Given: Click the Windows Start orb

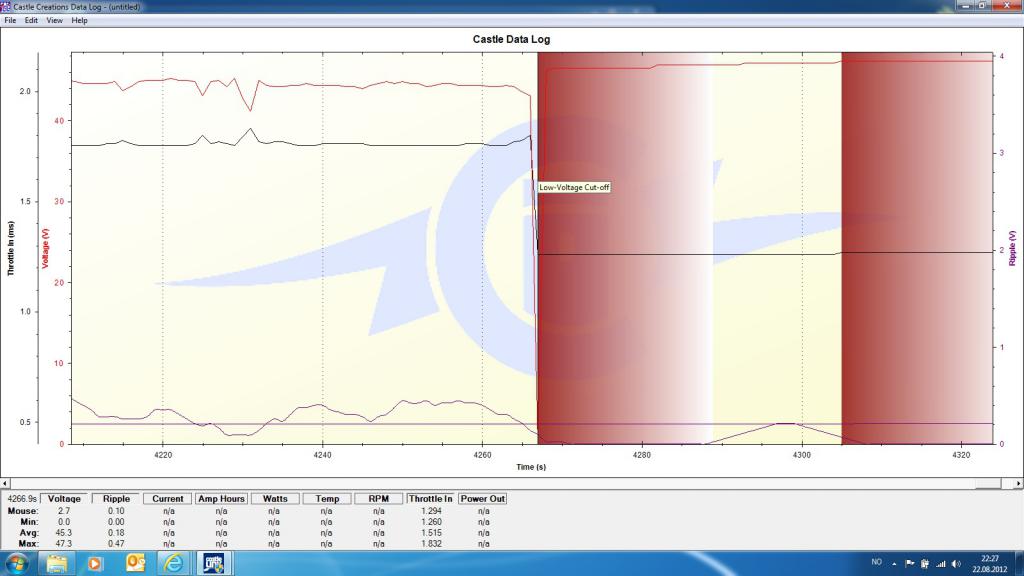Looking at the screenshot, I should 18,563.
